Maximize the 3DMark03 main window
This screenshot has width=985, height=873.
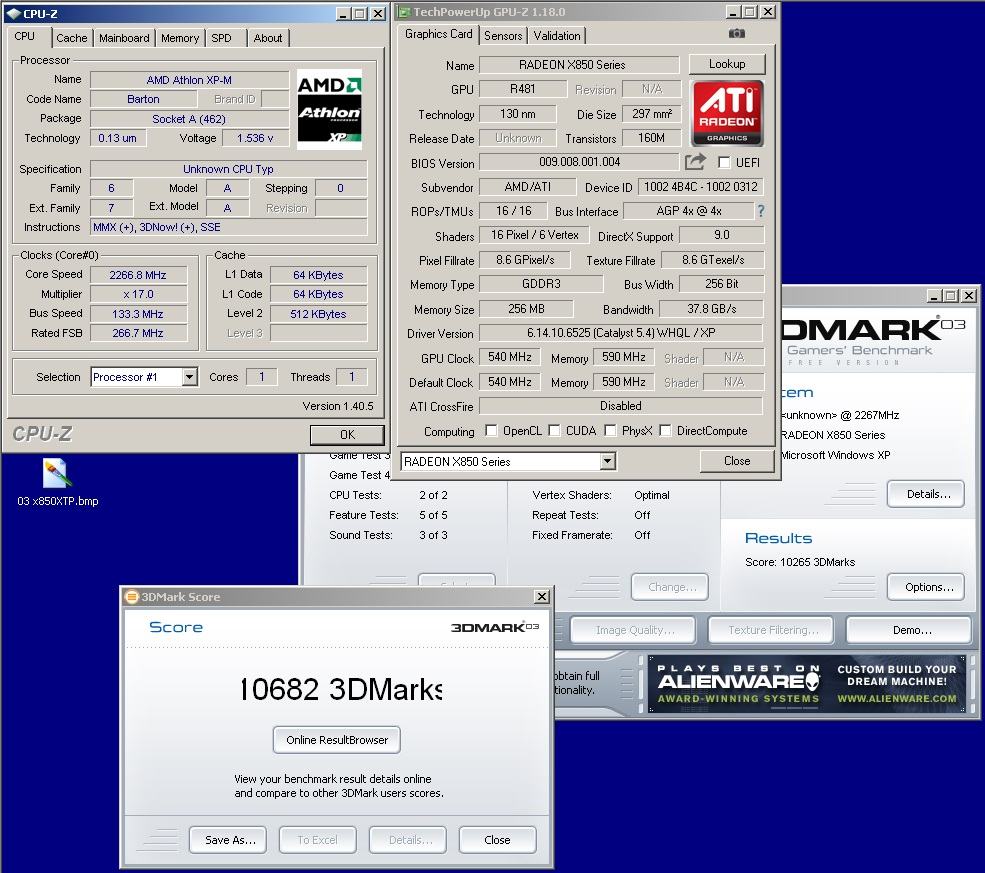point(952,295)
